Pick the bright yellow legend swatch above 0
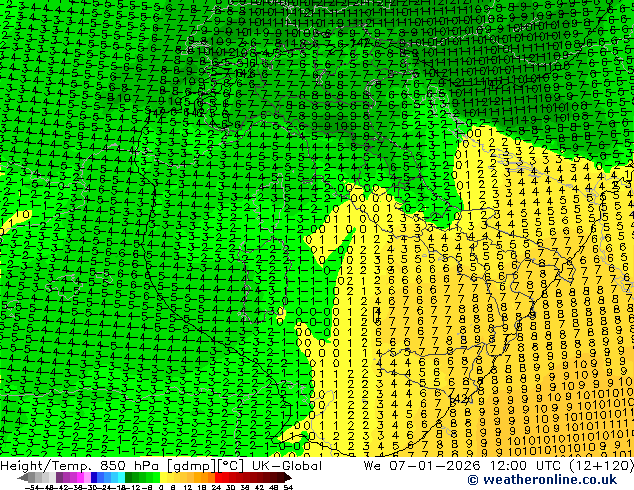 pos(163,477)
